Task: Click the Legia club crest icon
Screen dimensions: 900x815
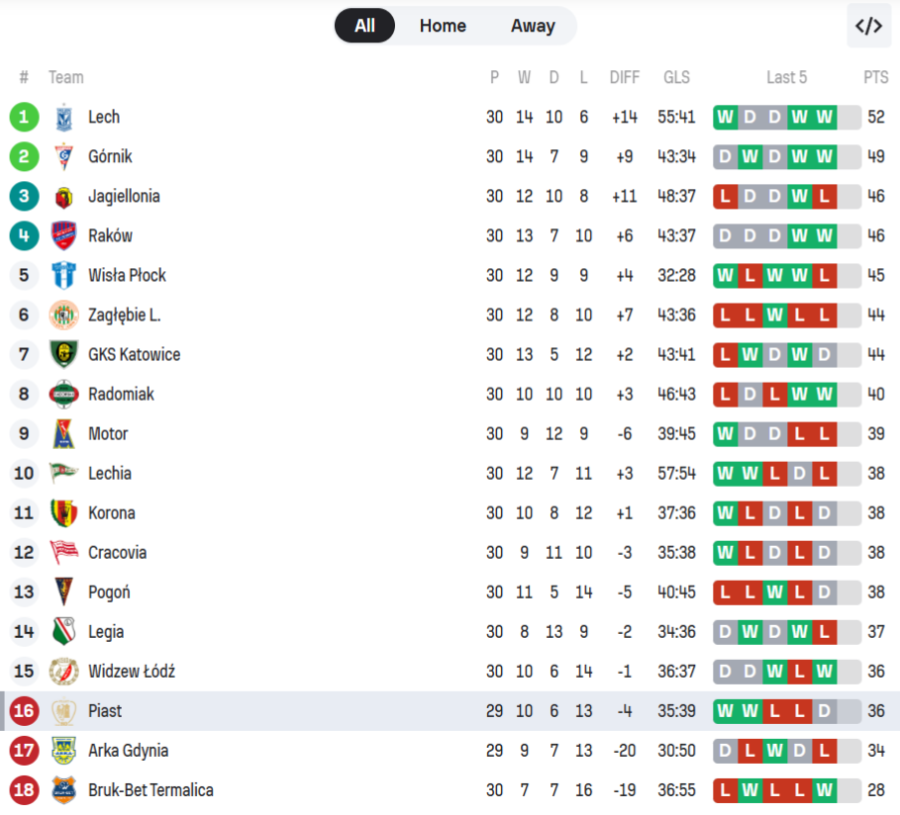Action: click(64, 632)
